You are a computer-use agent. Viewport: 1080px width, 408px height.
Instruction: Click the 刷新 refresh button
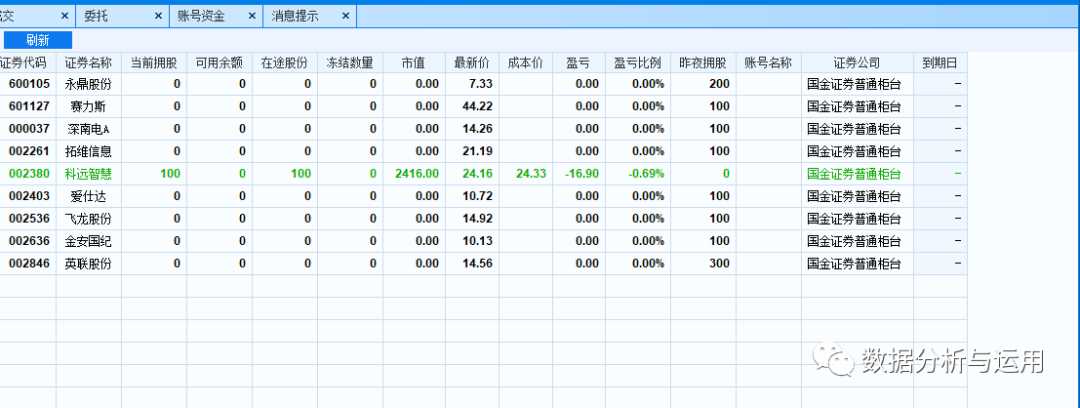click(37, 40)
